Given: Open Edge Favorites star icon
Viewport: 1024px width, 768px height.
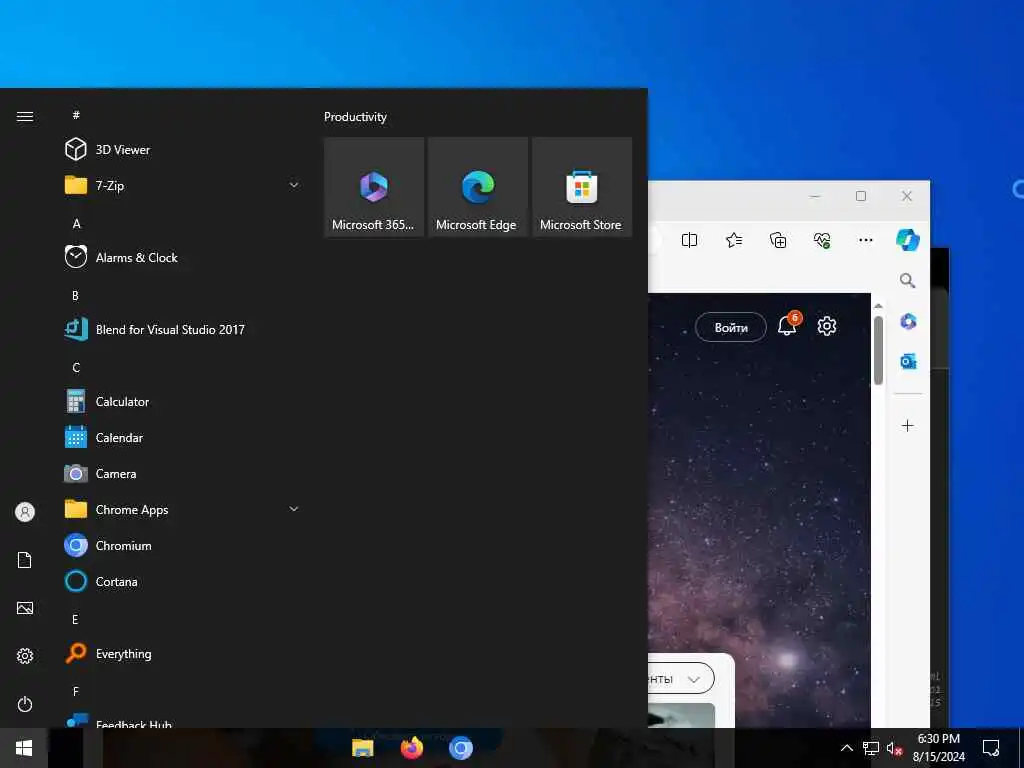Looking at the screenshot, I should pos(734,240).
